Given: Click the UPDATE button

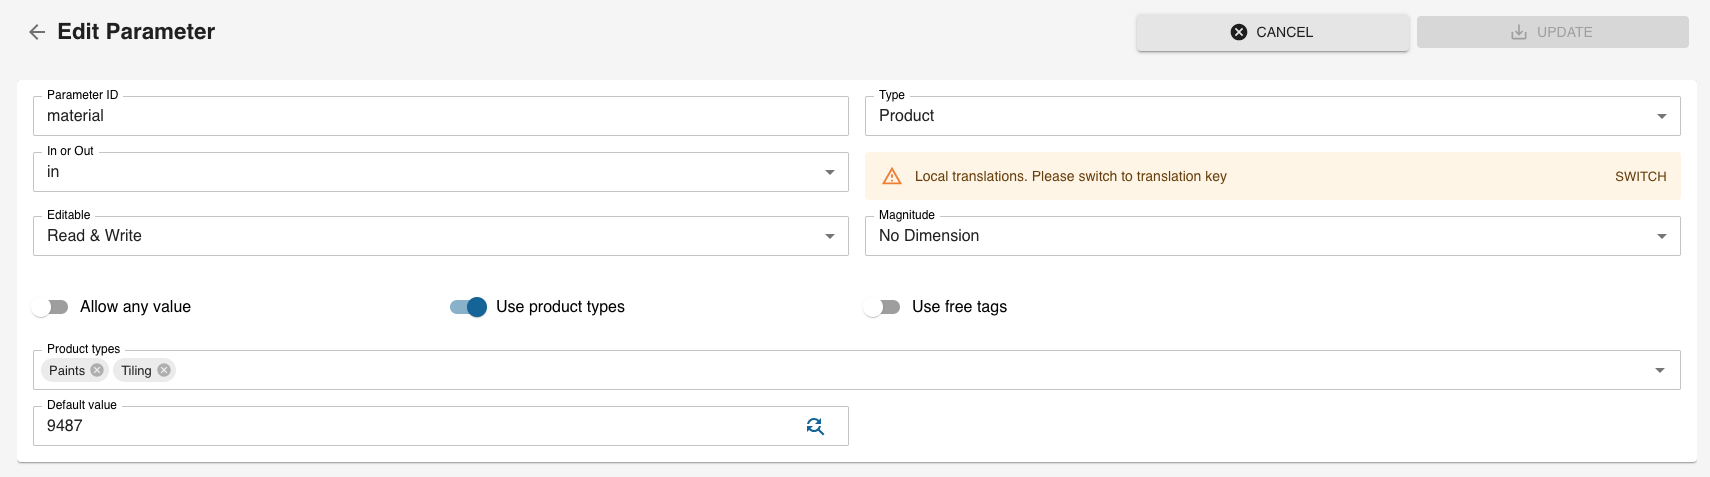Looking at the screenshot, I should 1552,32.
